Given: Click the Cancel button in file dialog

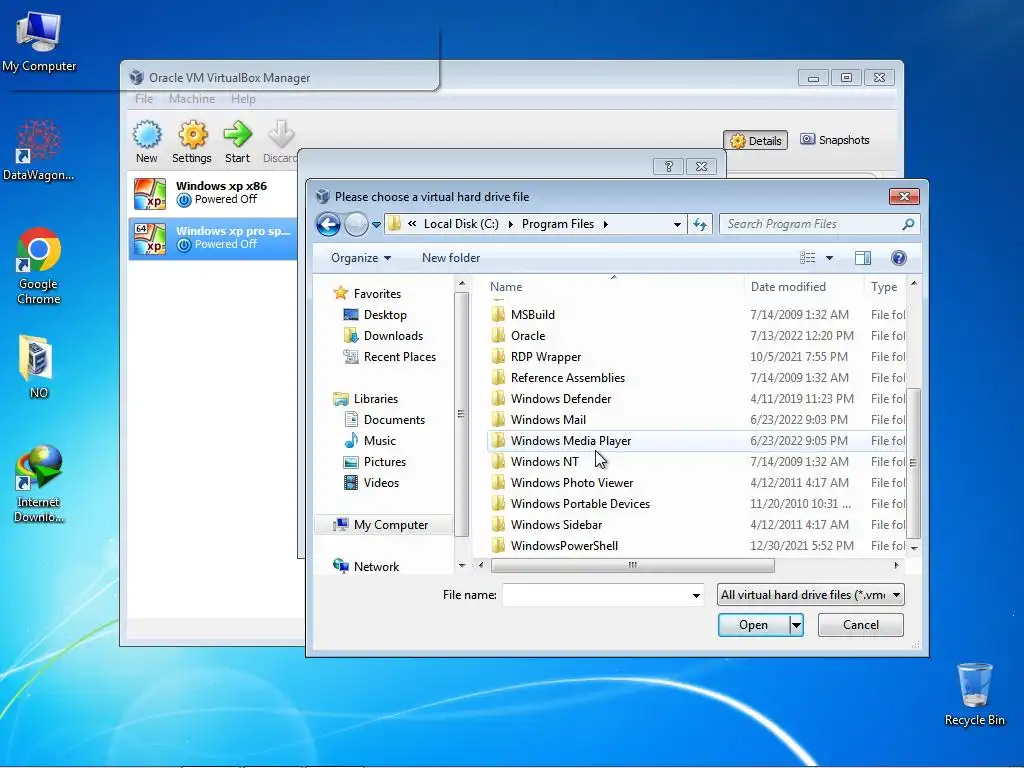Looking at the screenshot, I should (861, 625).
